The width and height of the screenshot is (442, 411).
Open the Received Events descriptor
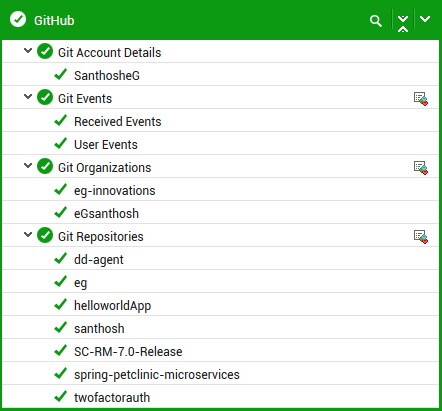pos(118,122)
